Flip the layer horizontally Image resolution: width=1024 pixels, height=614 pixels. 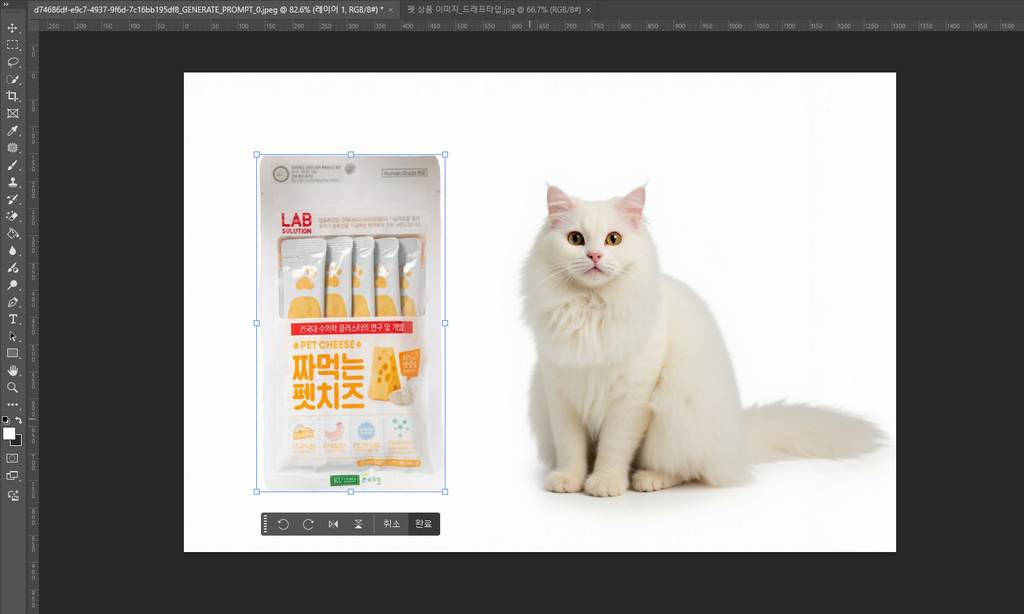click(x=333, y=524)
